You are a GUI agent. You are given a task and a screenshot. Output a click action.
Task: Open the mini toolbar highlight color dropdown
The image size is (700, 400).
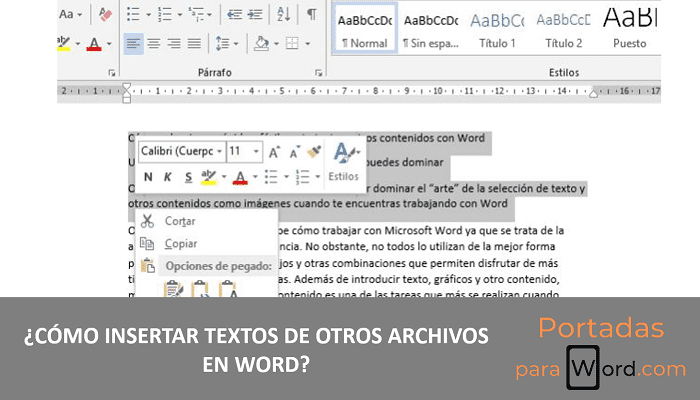click(224, 177)
